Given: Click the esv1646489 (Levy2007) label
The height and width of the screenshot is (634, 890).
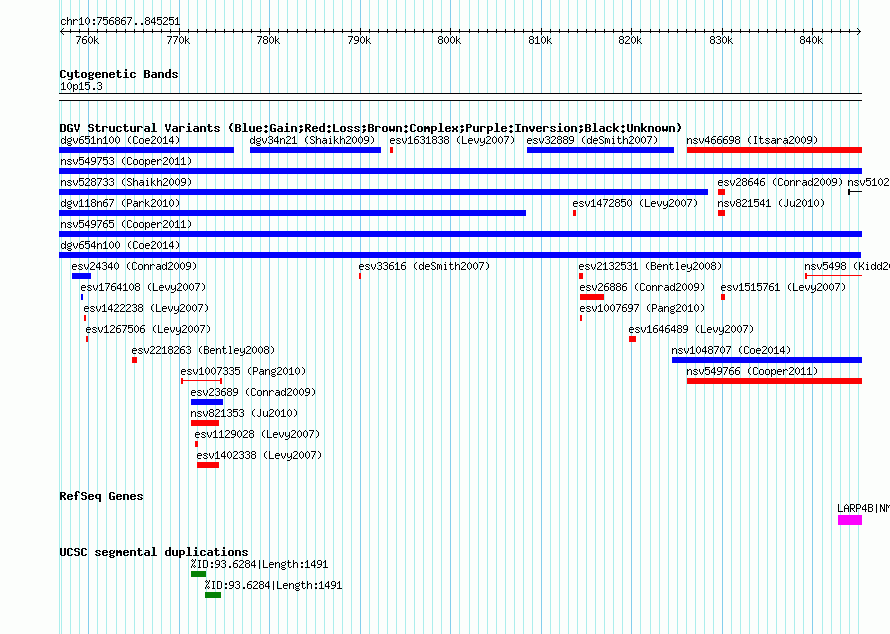Looking at the screenshot, I should click(x=691, y=329).
